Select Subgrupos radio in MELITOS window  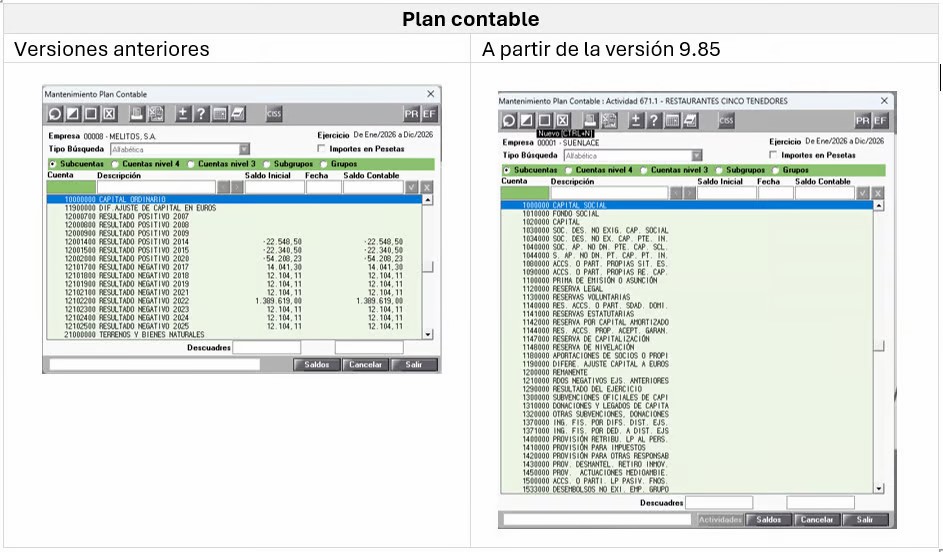(266, 164)
